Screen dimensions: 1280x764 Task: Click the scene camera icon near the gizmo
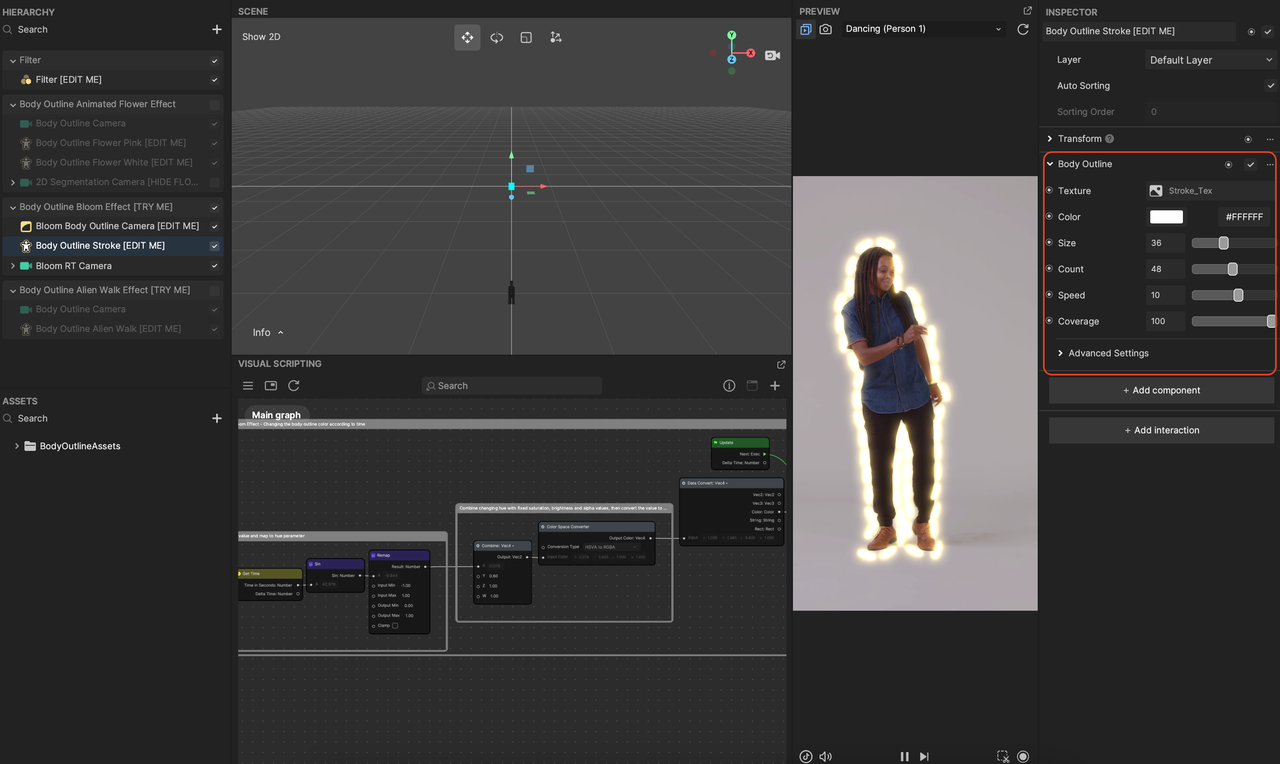click(771, 55)
